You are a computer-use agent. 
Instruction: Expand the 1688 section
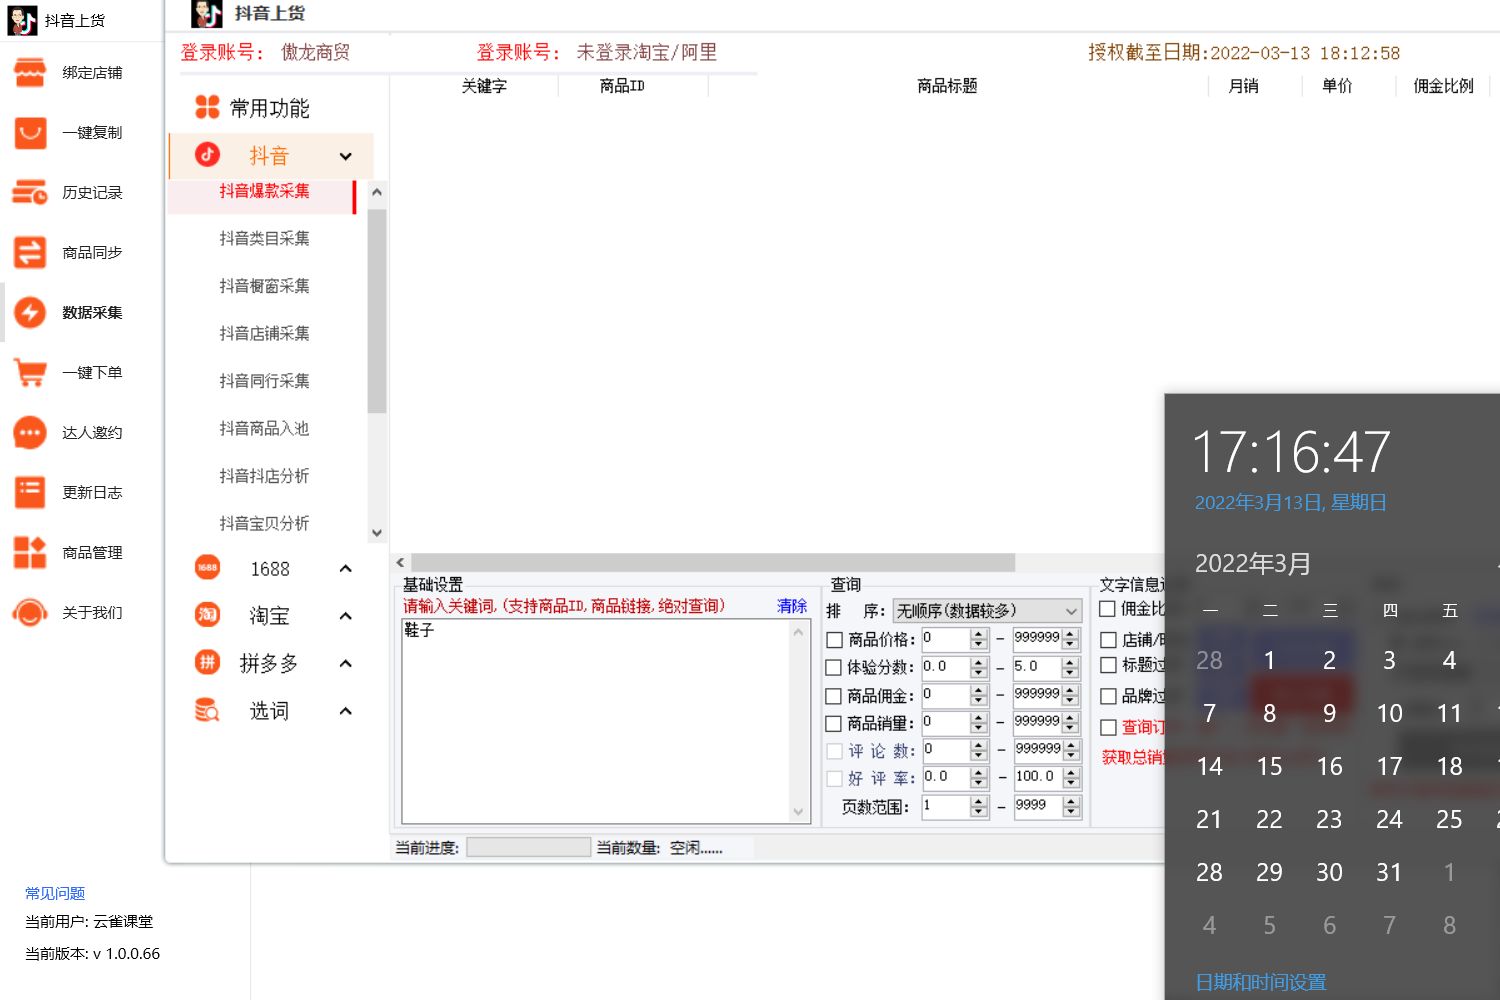point(345,569)
